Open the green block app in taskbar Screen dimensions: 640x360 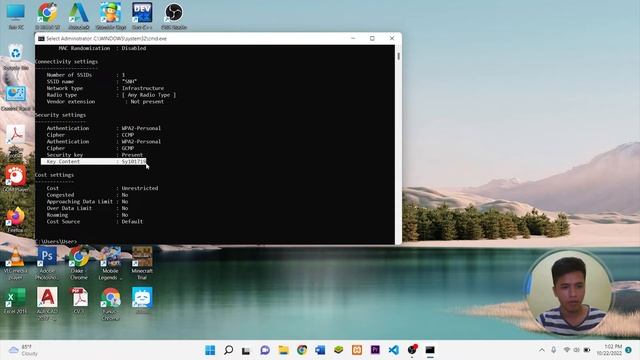coord(338,350)
